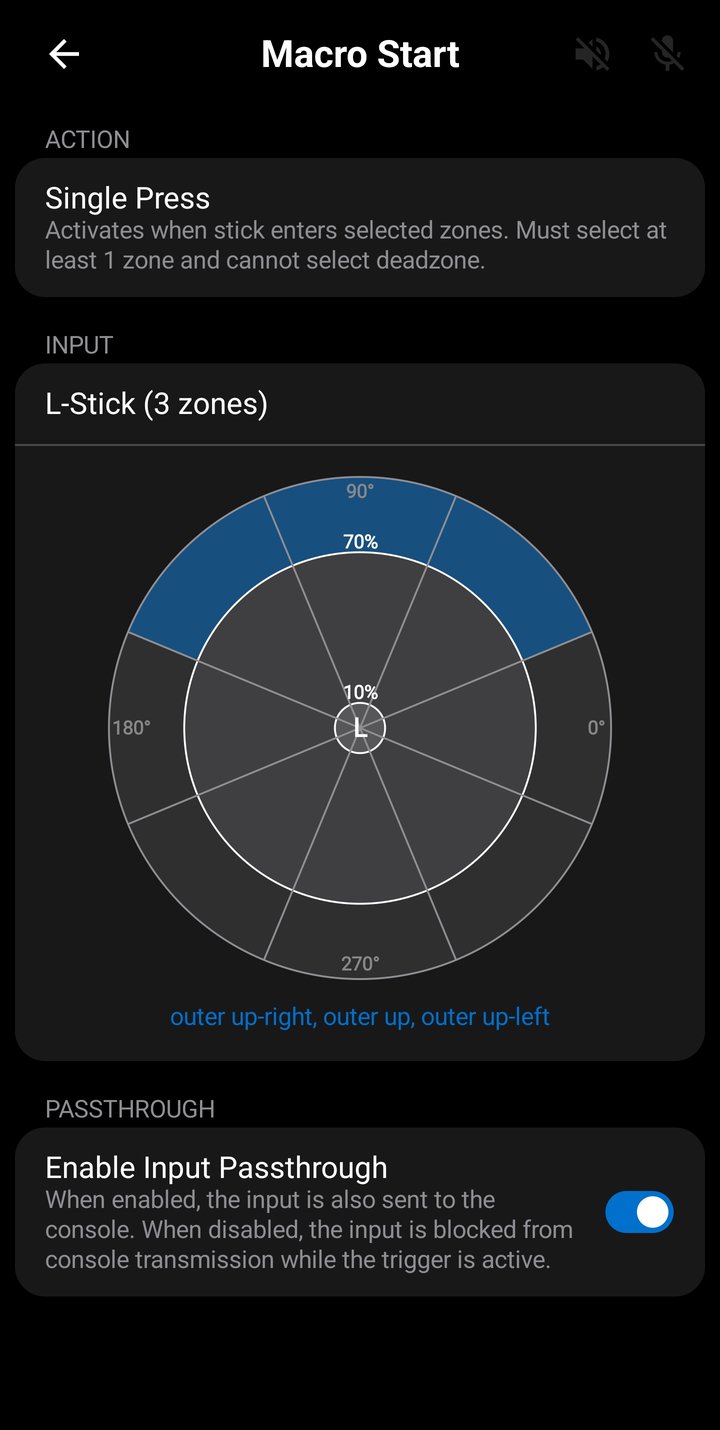This screenshot has width=720, height=1430.
Task: Click the 70% outer threshold ring
Action: [x=360, y=541]
